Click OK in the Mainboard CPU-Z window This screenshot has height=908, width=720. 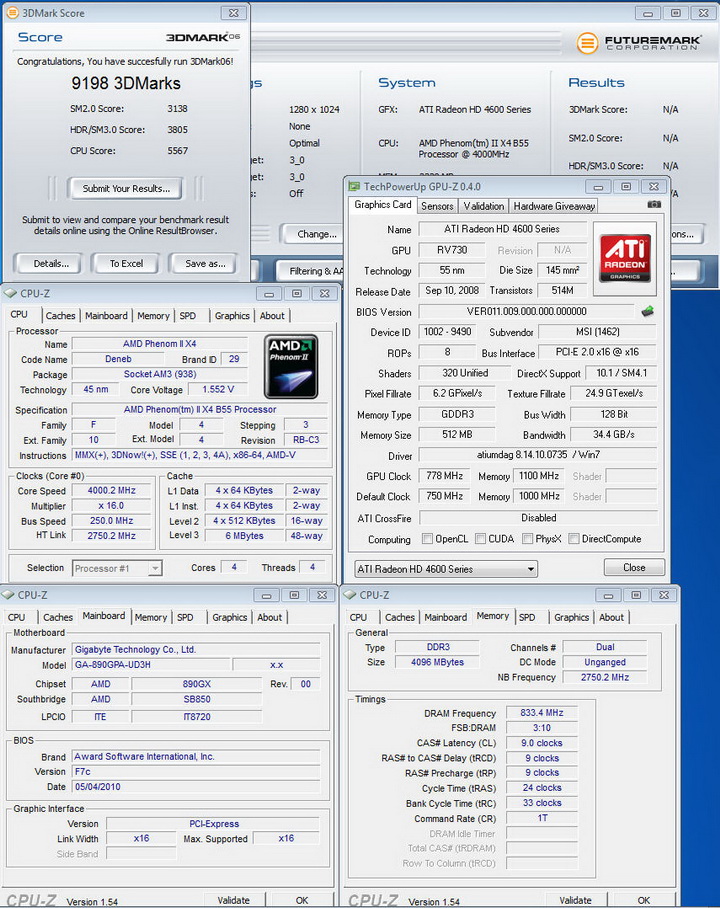(302, 900)
